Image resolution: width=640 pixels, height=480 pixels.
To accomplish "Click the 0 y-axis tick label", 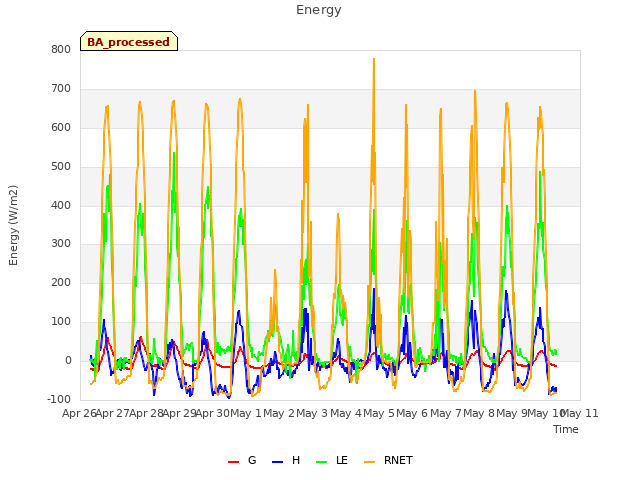I will 68,360.
